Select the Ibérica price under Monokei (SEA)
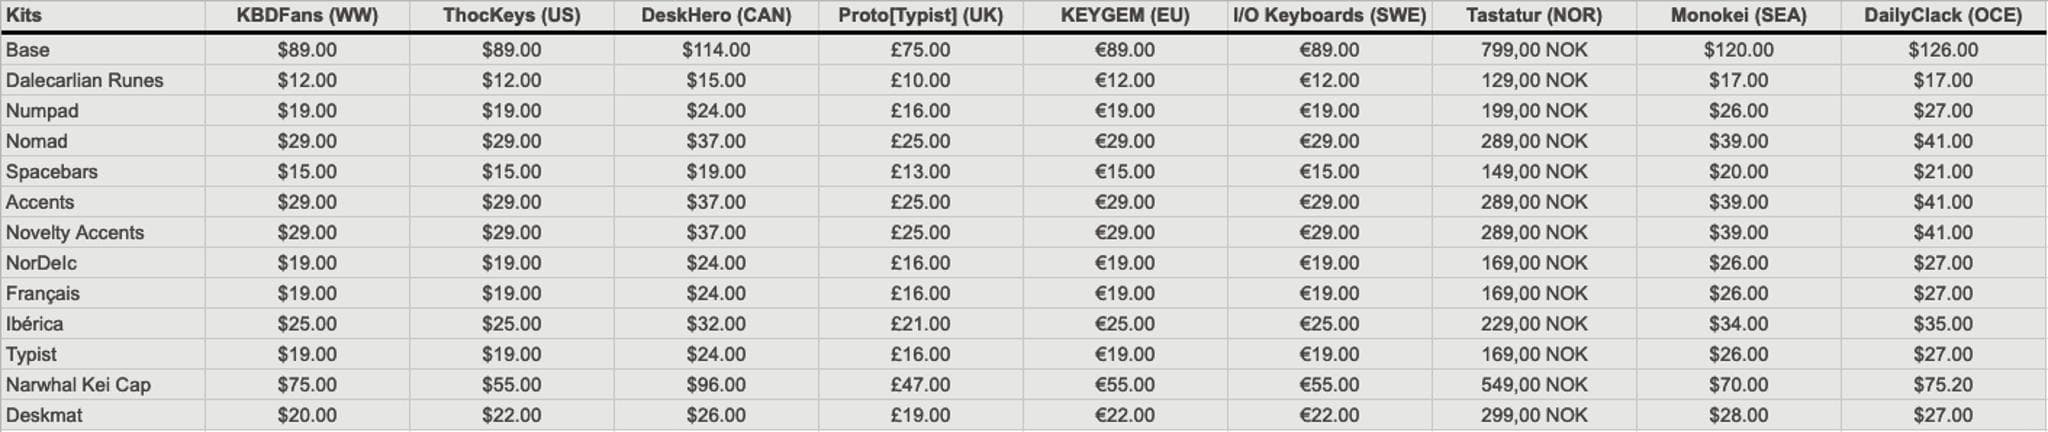Image resolution: width=2048 pixels, height=432 pixels. tap(1739, 324)
